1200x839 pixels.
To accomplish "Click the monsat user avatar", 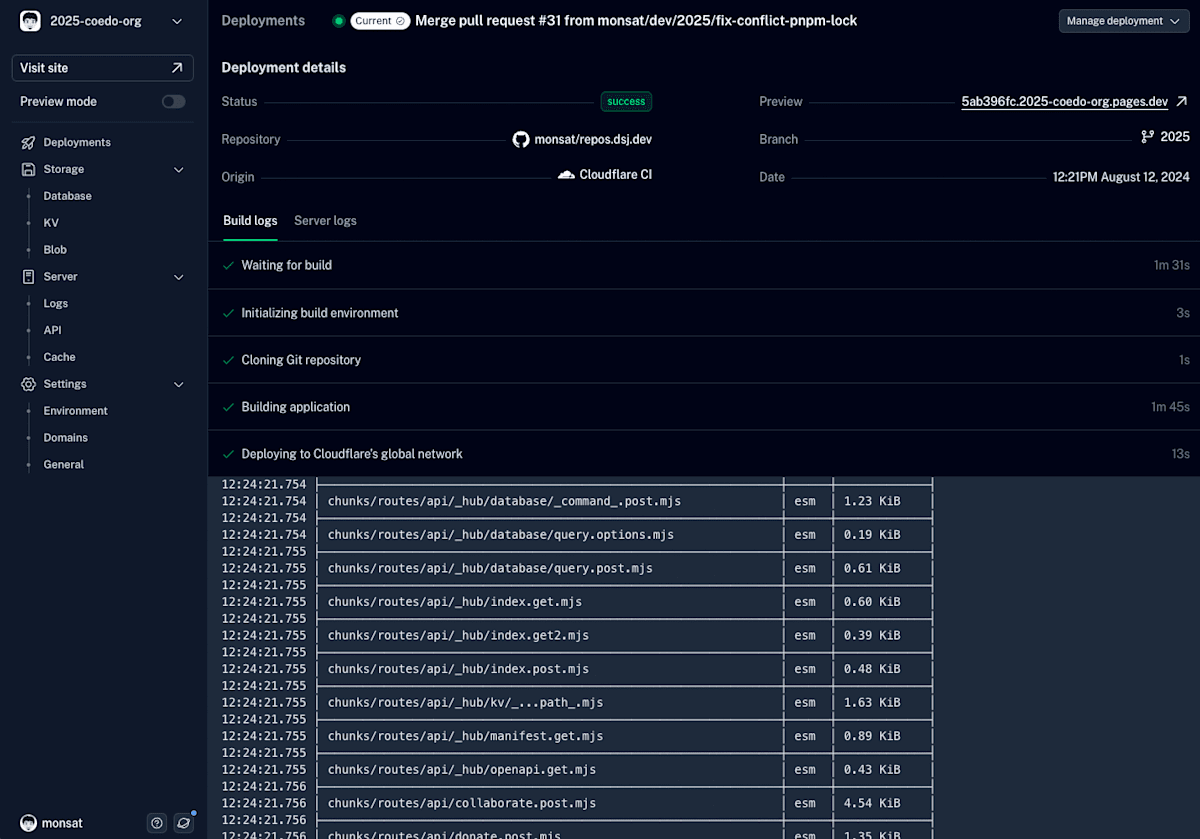I will [29, 823].
